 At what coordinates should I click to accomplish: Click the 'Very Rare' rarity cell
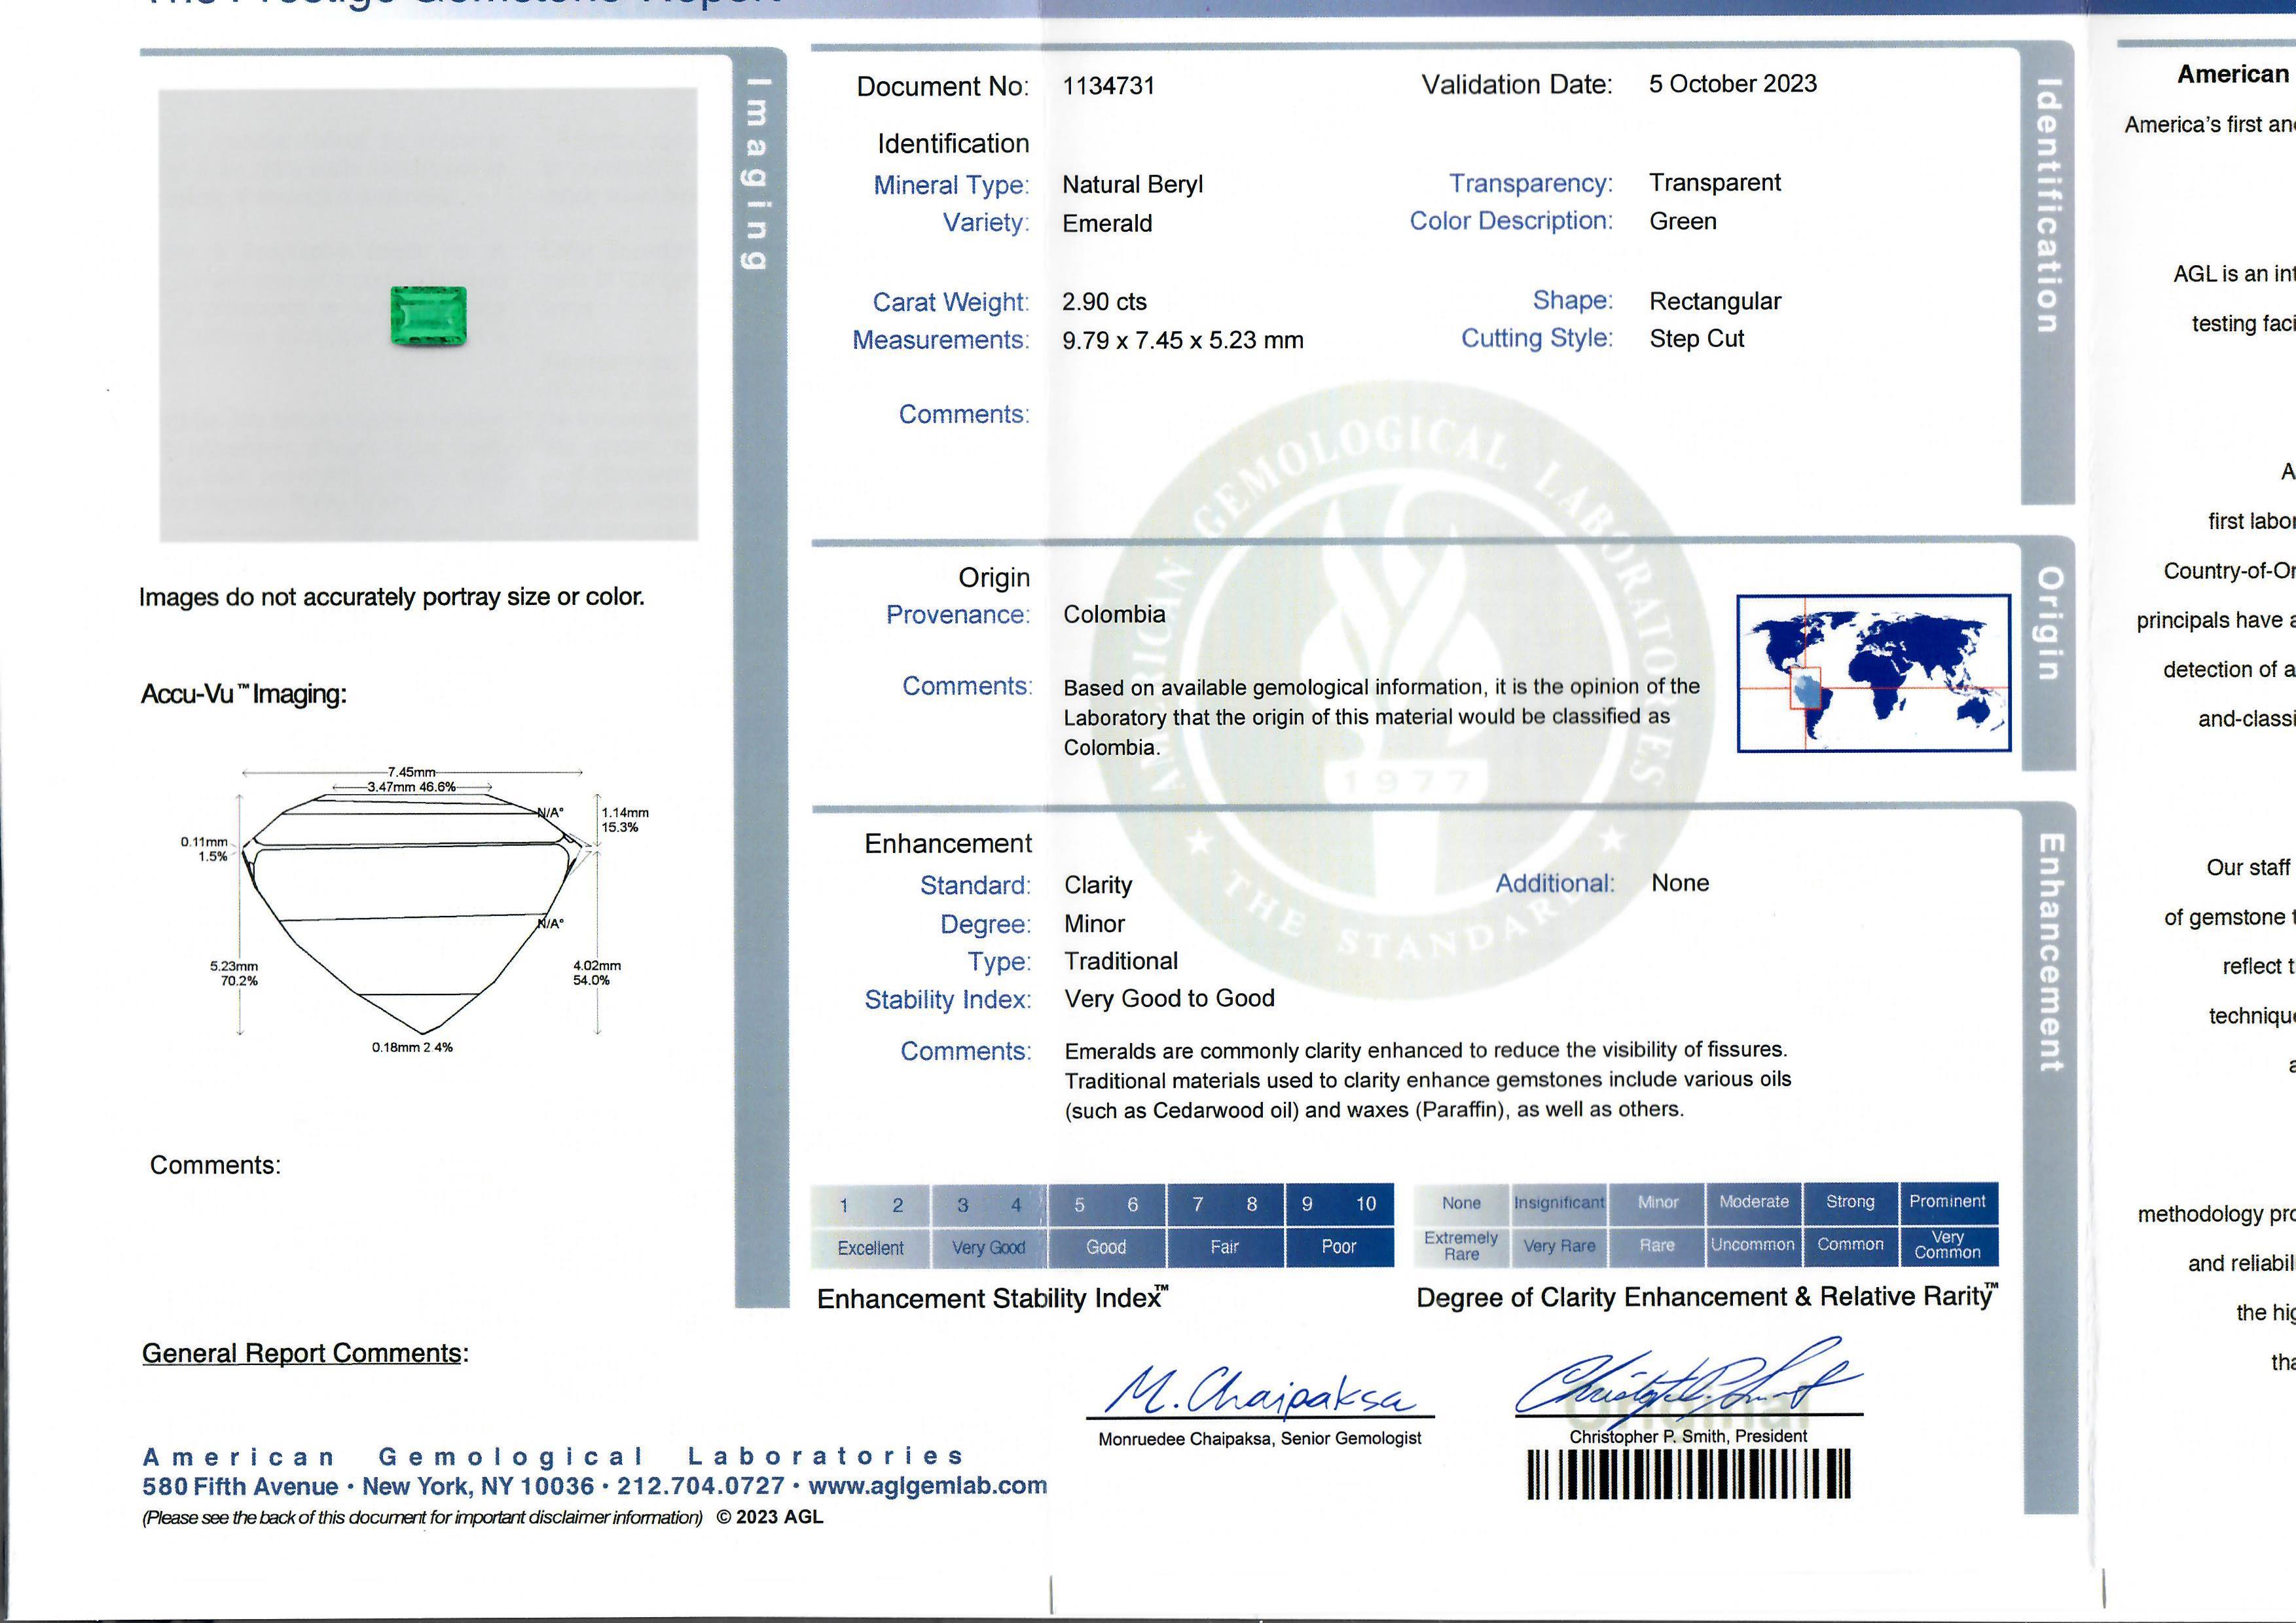[1558, 1246]
